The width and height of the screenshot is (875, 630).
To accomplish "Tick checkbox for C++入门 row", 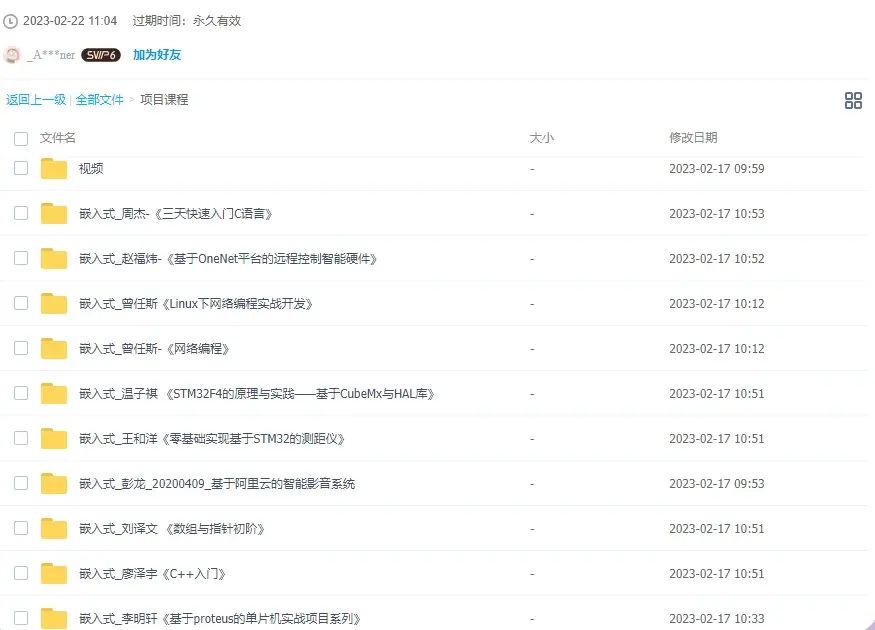I will click(21, 573).
